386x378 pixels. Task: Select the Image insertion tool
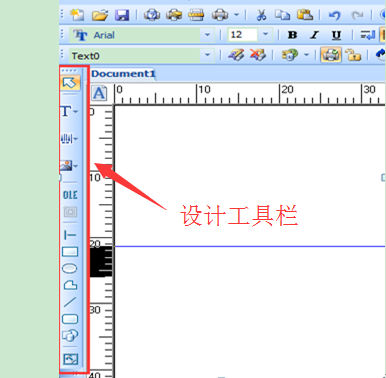click(66, 165)
